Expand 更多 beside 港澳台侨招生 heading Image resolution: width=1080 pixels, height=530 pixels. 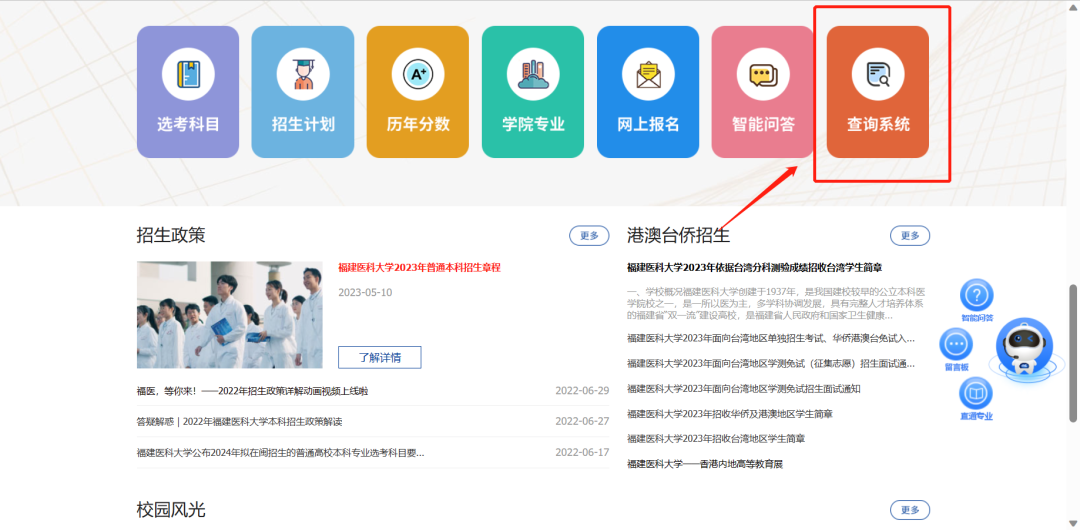(x=909, y=236)
